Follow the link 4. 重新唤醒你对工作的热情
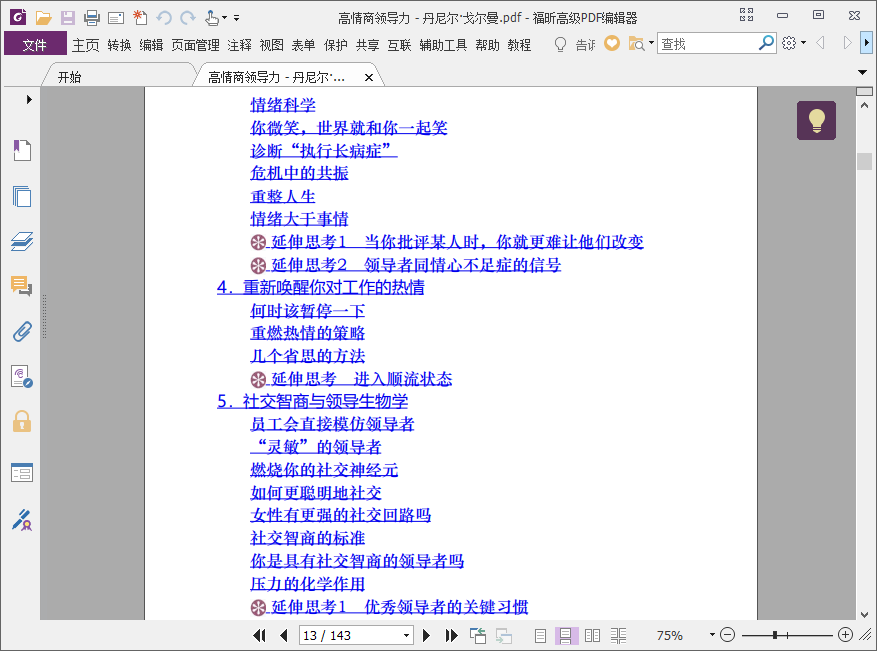877x651 pixels. point(320,287)
